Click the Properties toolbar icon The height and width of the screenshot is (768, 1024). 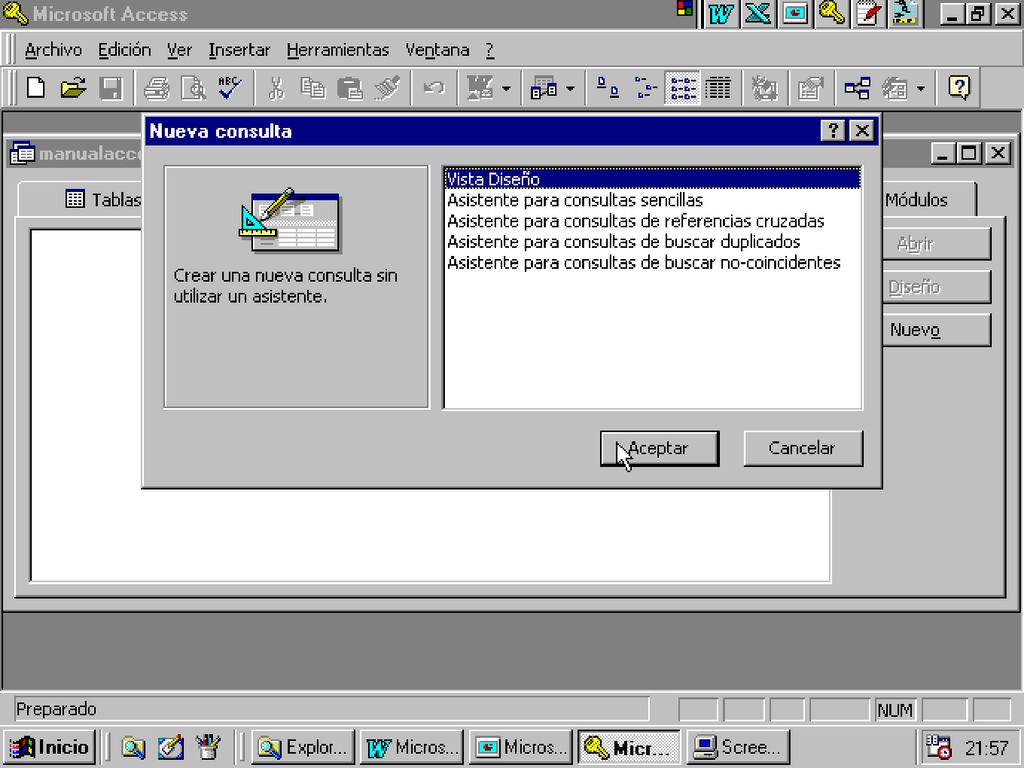(810, 88)
